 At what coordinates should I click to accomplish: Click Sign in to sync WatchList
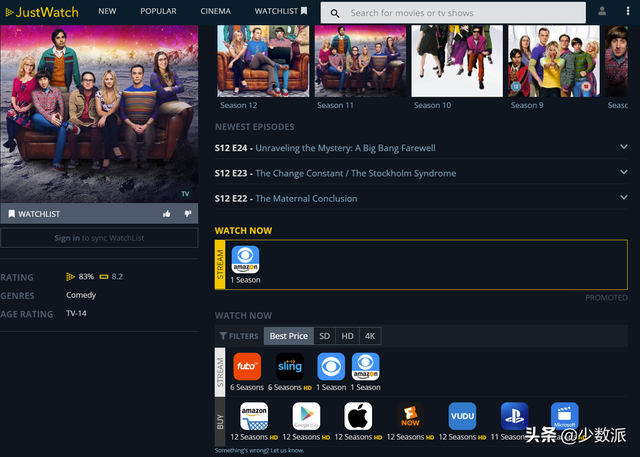point(99,238)
